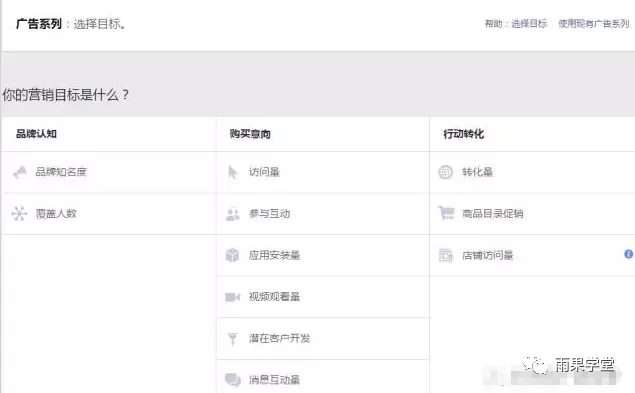
Task: Select the 访问量 objective option
Action: point(323,172)
